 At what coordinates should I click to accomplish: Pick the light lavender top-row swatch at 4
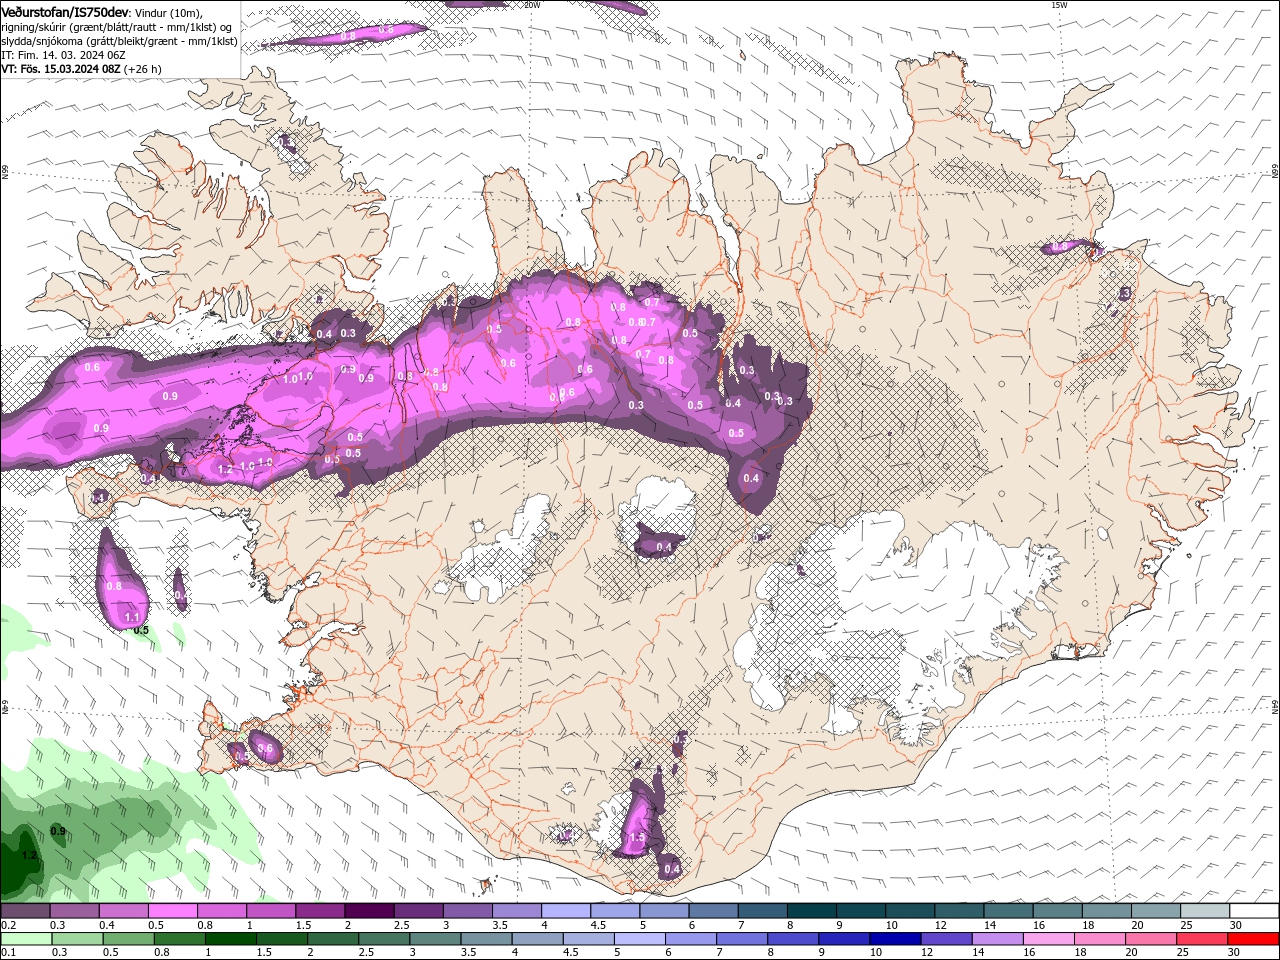pyautogui.click(x=566, y=911)
